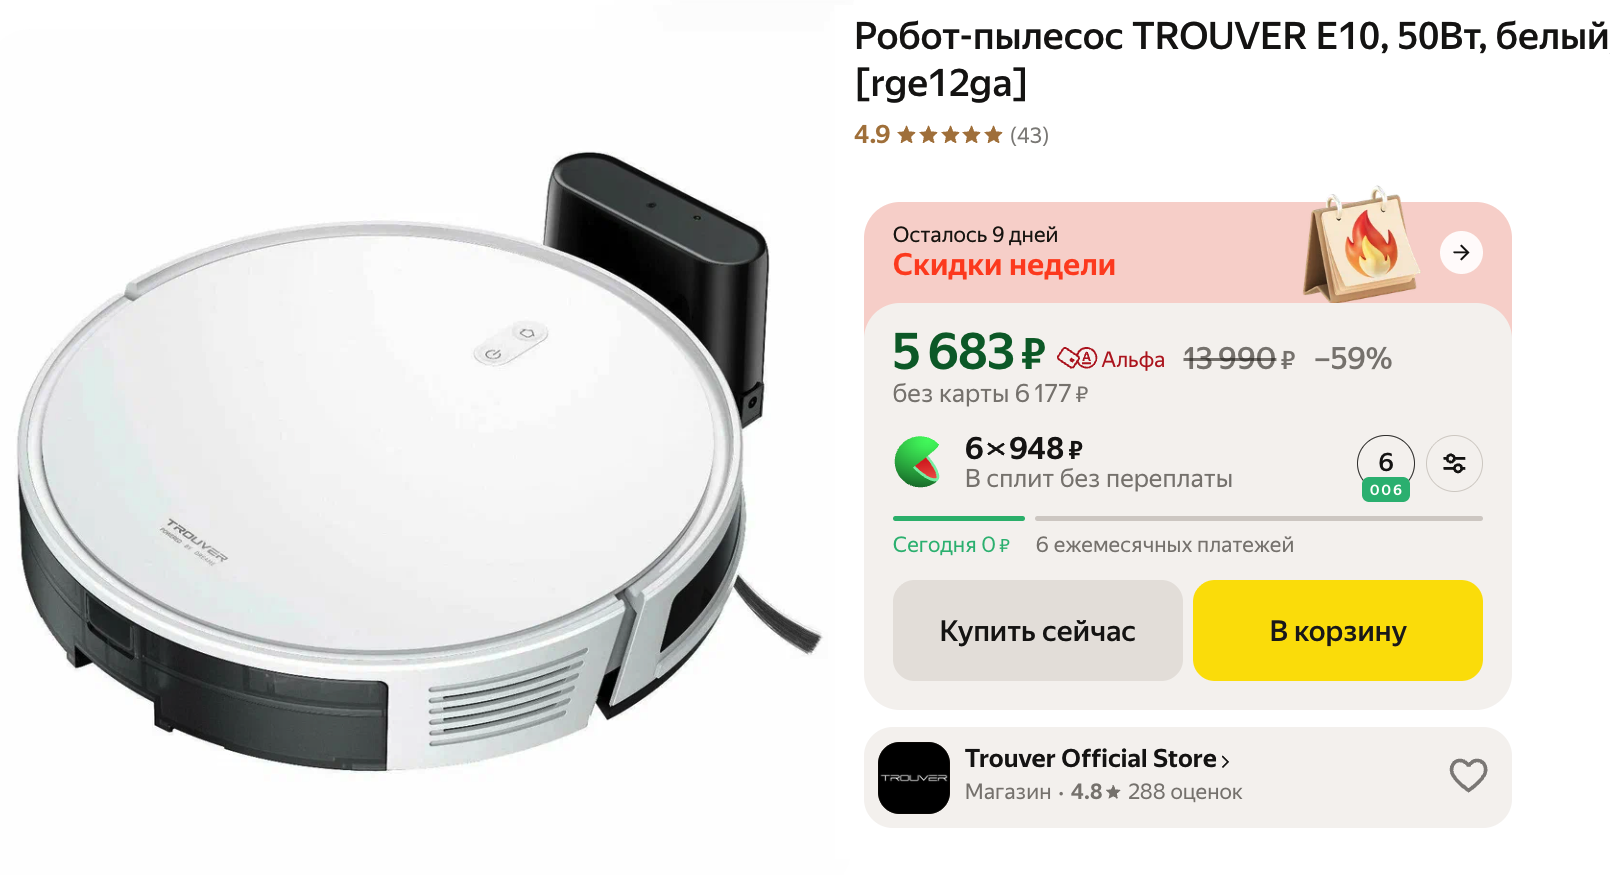
Task: Buy now with Купить сейчас button
Action: coord(1038,631)
